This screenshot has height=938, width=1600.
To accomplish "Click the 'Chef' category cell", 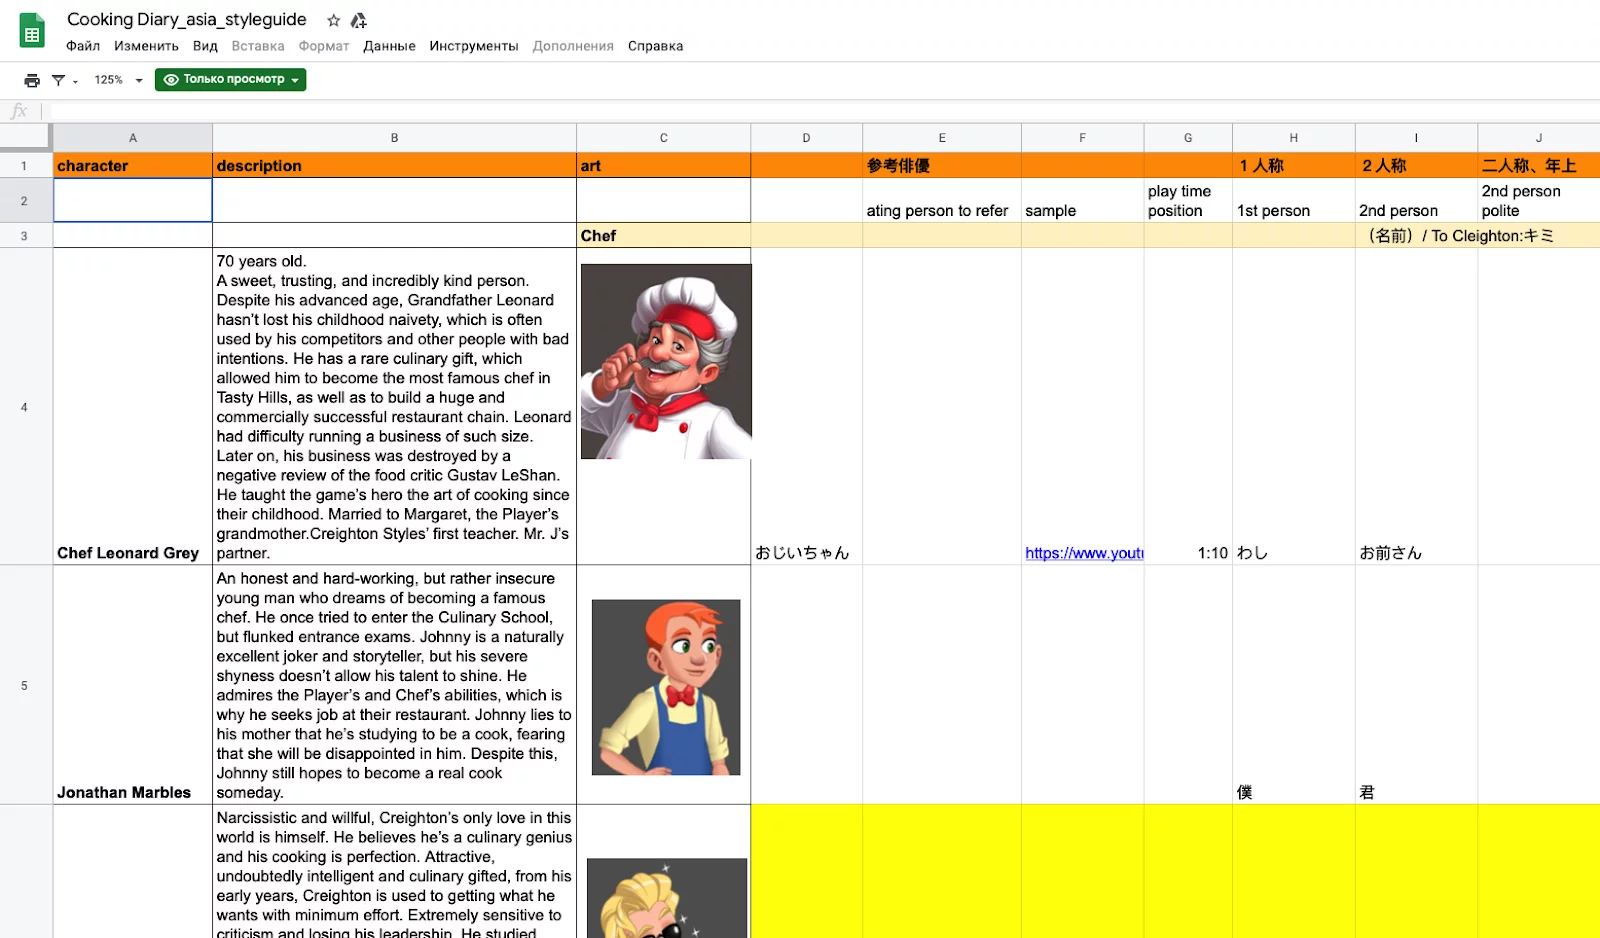I will click(663, 236).
